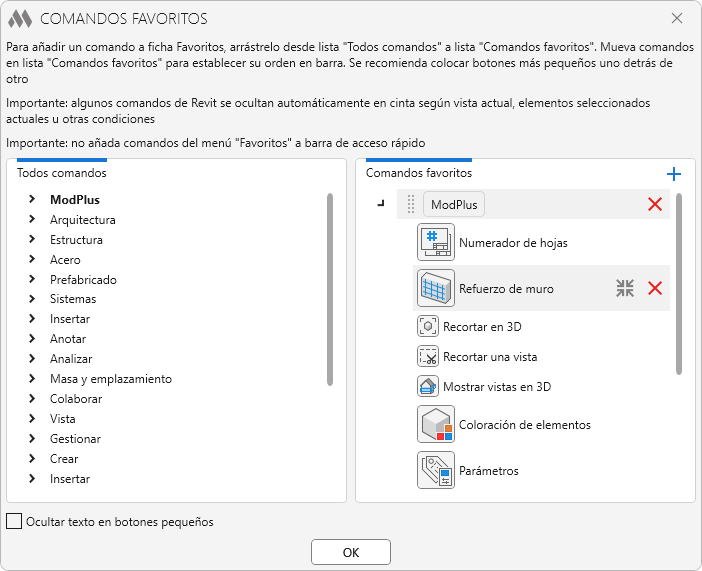This screenshot has height=571, width=702.
Task: Collapse the ModPlus favorites group arrow
Action: [x=381, y=204]
